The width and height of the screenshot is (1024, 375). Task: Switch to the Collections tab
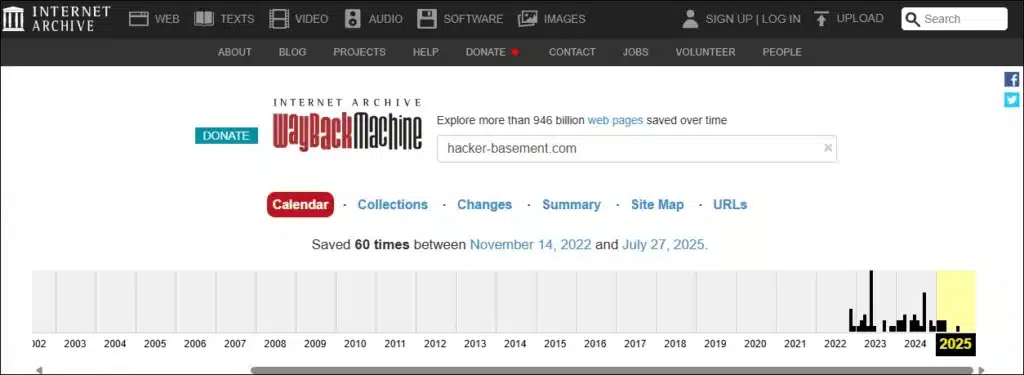pyautogui.click(x=392, y=204)
